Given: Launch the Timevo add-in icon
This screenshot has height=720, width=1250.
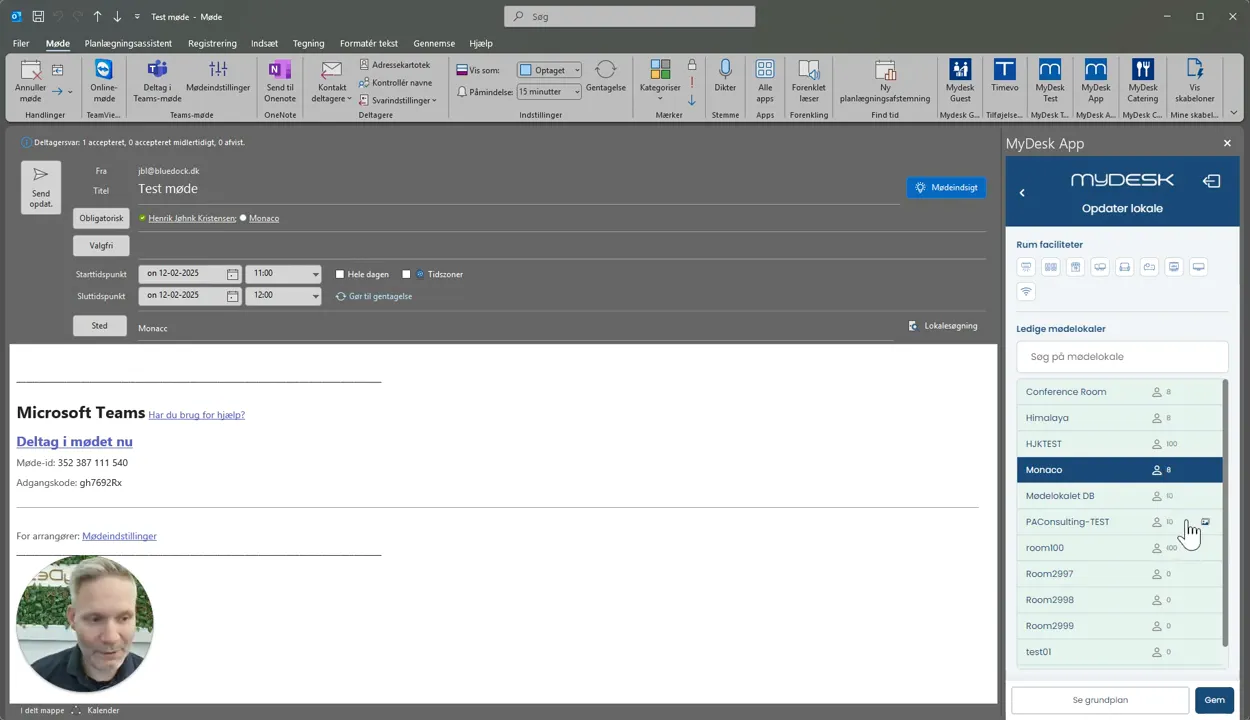Looking at the screenshot, I should click(1004, 81).
